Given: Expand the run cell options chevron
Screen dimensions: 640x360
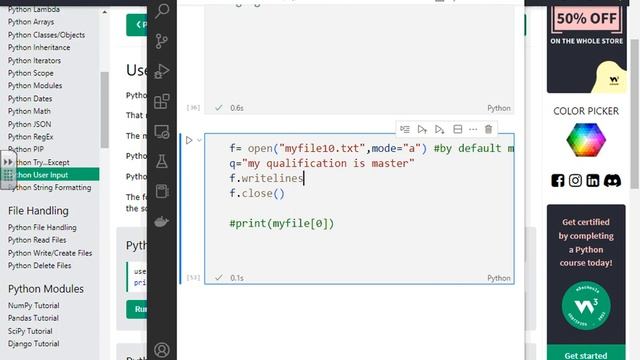Looking at the screenshot, I should (x=199, y=140).
